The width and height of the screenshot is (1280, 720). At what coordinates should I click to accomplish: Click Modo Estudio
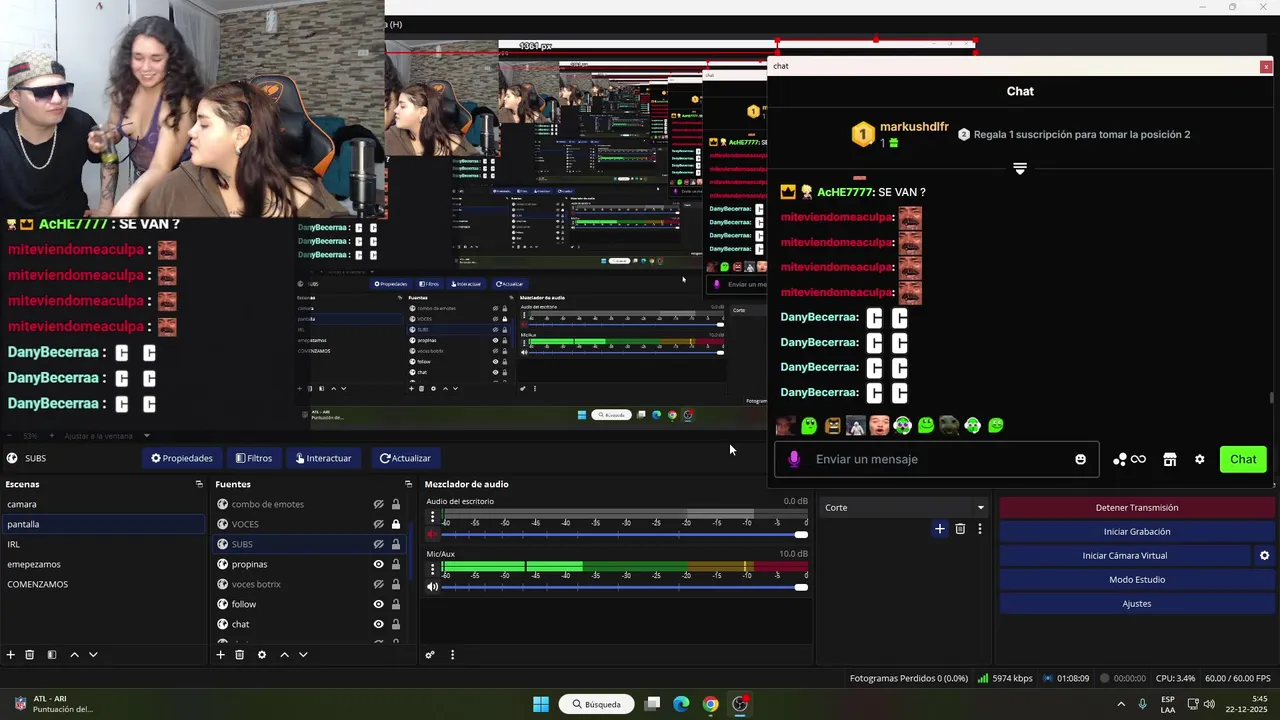coord(1137,580)
